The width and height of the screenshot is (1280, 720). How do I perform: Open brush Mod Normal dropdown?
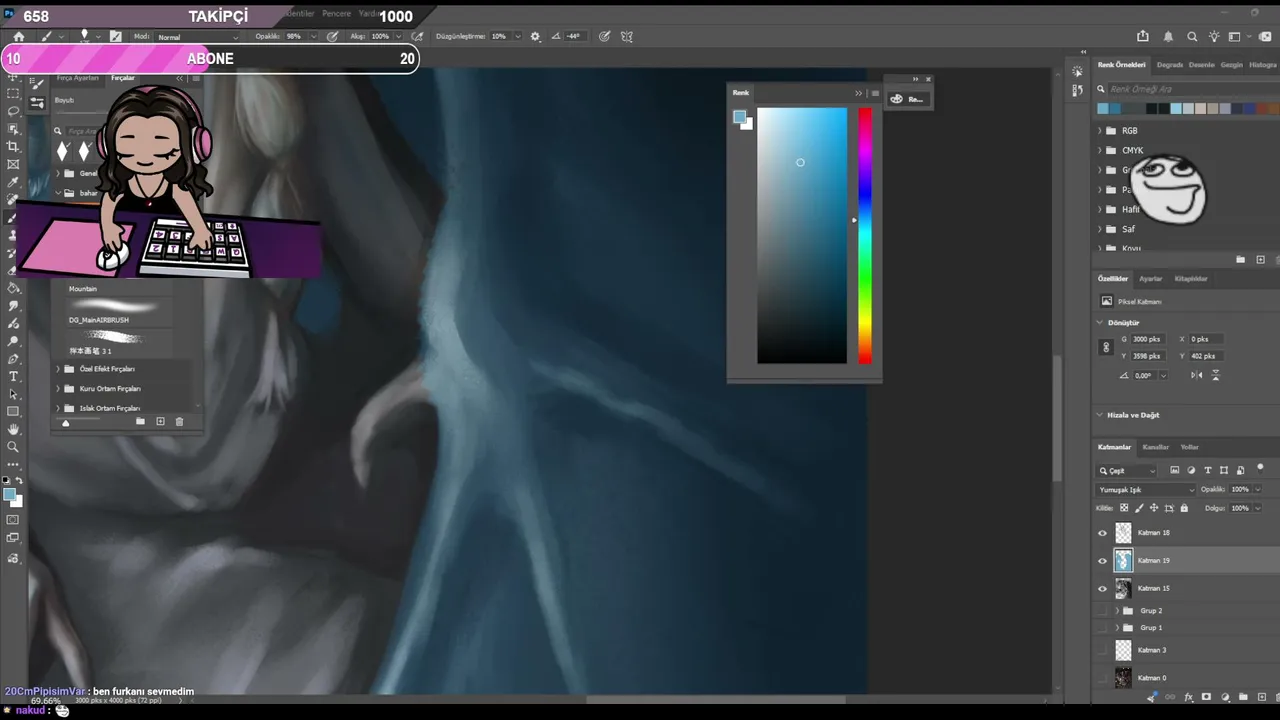197,37
